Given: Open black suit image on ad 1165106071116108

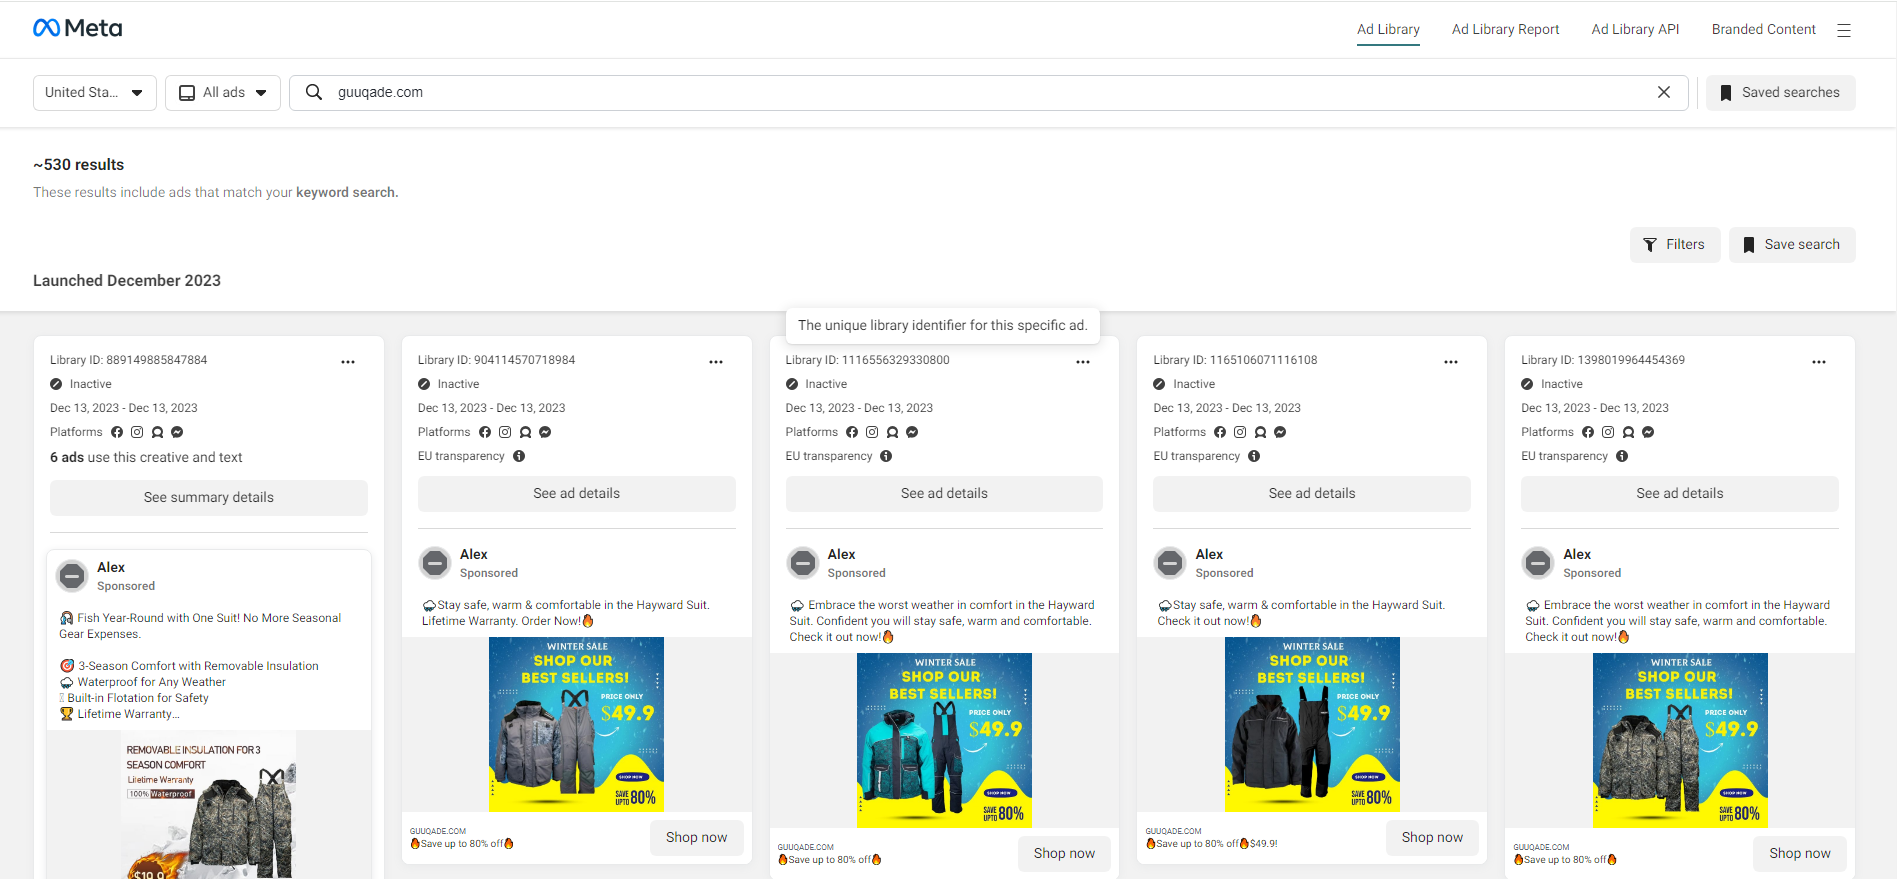Looking at the screenshot, I should coord(1312,724).
